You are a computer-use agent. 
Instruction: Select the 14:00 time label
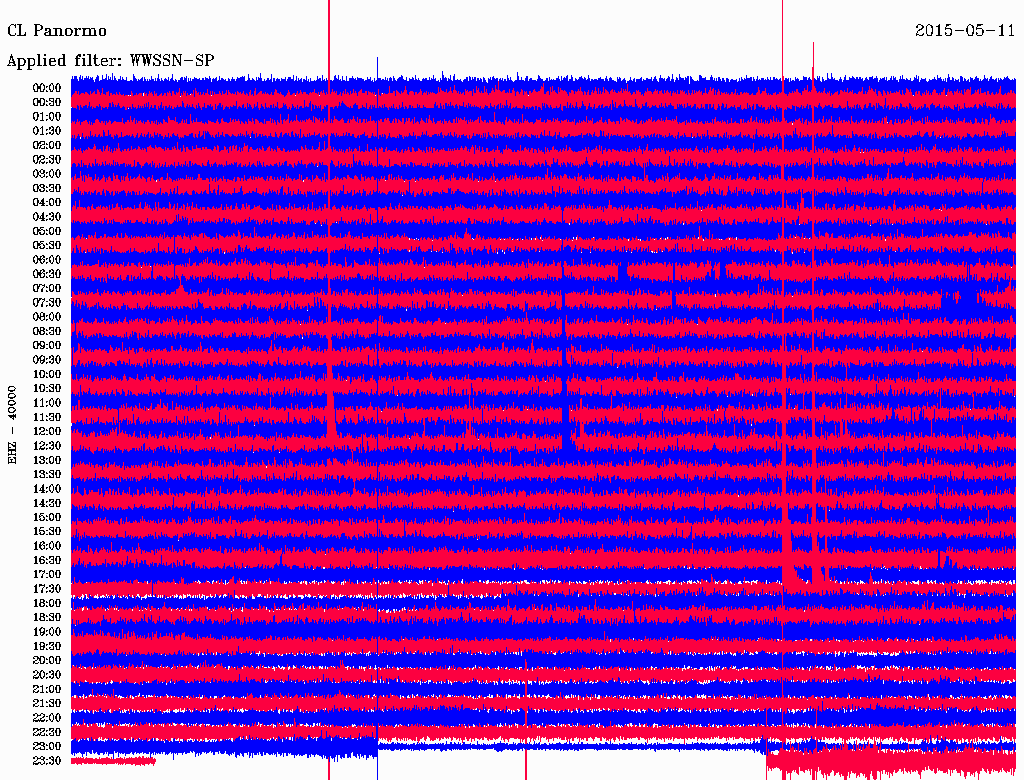47,489
